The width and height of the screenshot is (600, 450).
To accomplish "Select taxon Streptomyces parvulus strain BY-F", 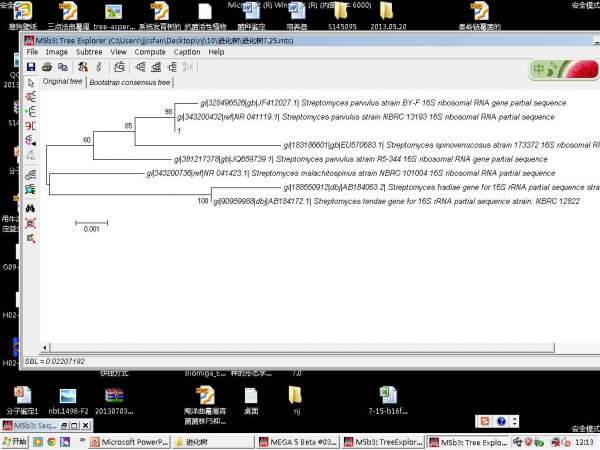I will (383, 103).
